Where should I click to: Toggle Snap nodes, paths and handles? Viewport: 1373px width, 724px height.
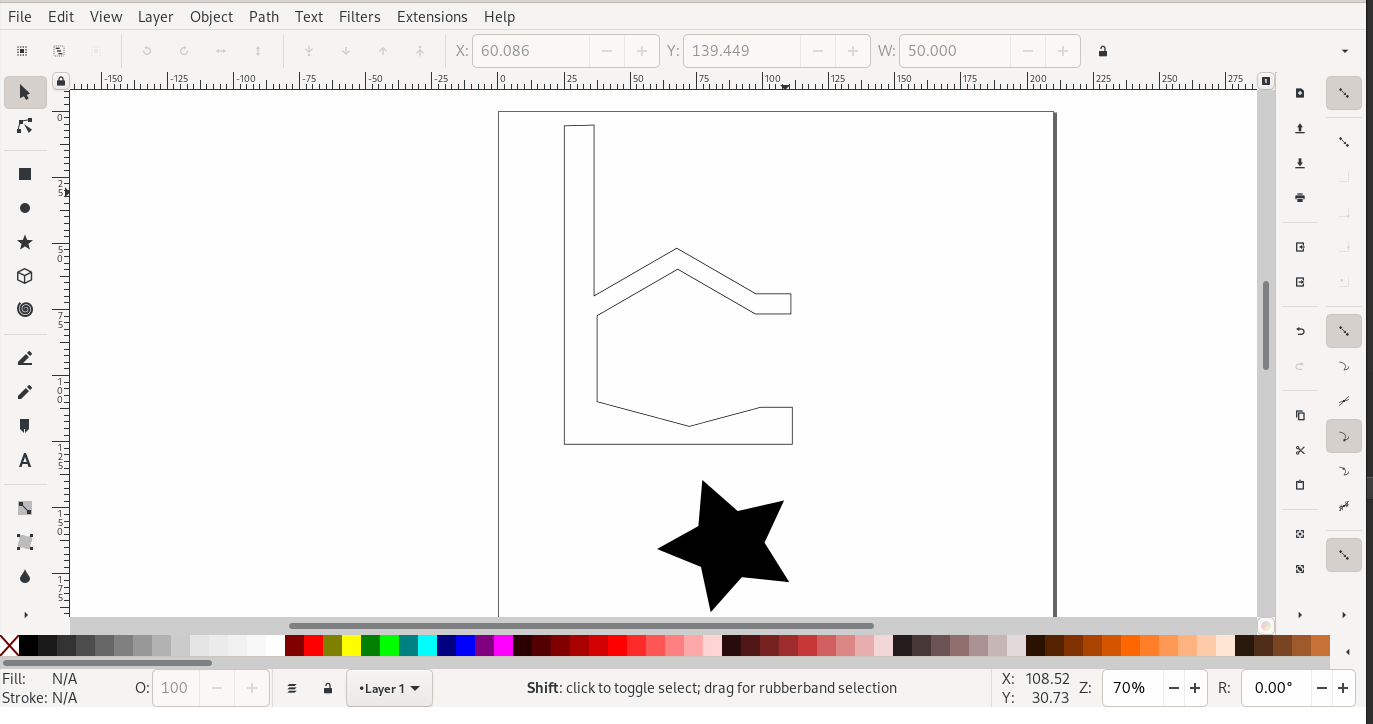click(1344, 331)
